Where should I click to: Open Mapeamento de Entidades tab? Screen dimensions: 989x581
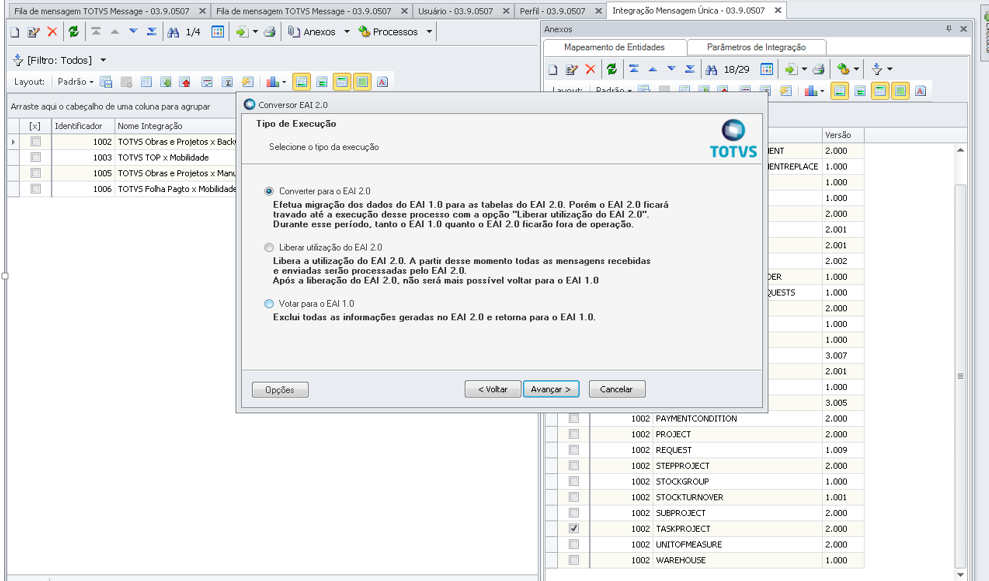[614, 47]
